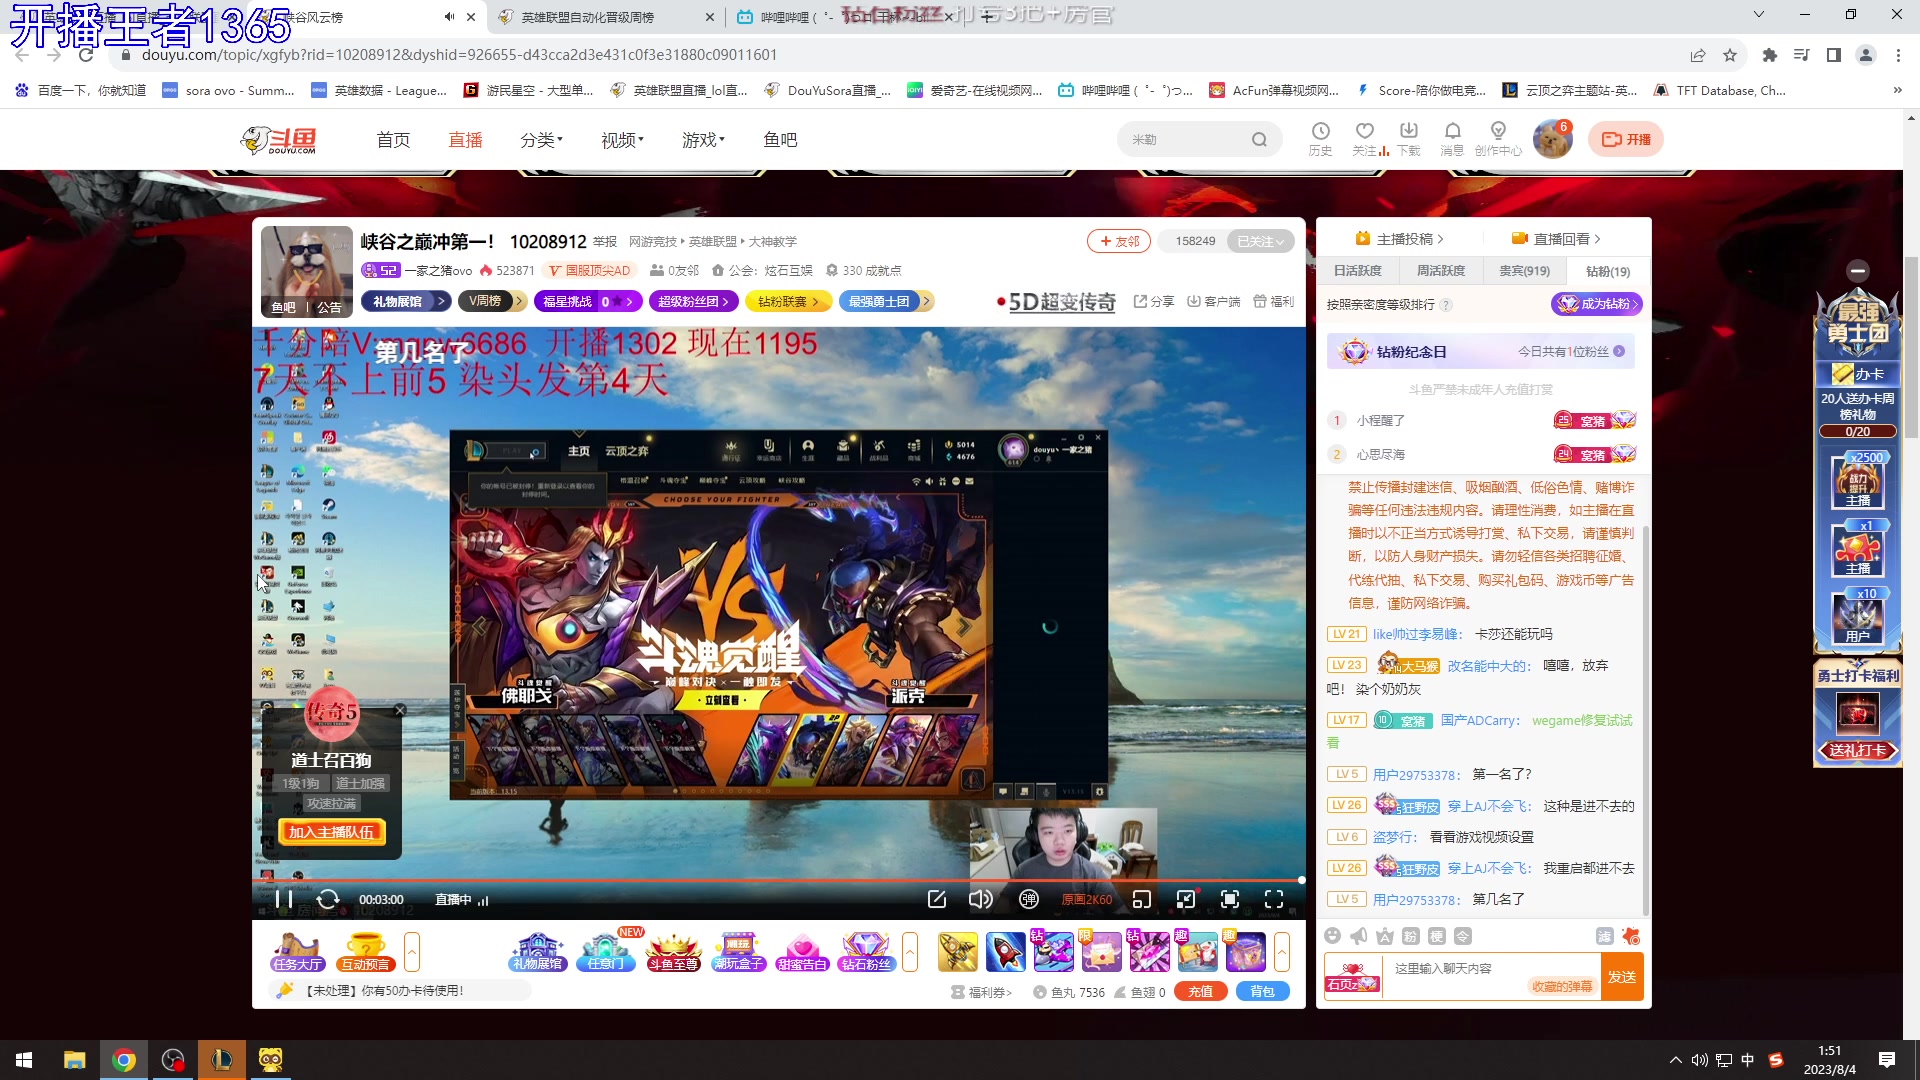The image size is (1920, 1080).
Task: Click the 开播 start streaming button
Action: pos(1626,140)
